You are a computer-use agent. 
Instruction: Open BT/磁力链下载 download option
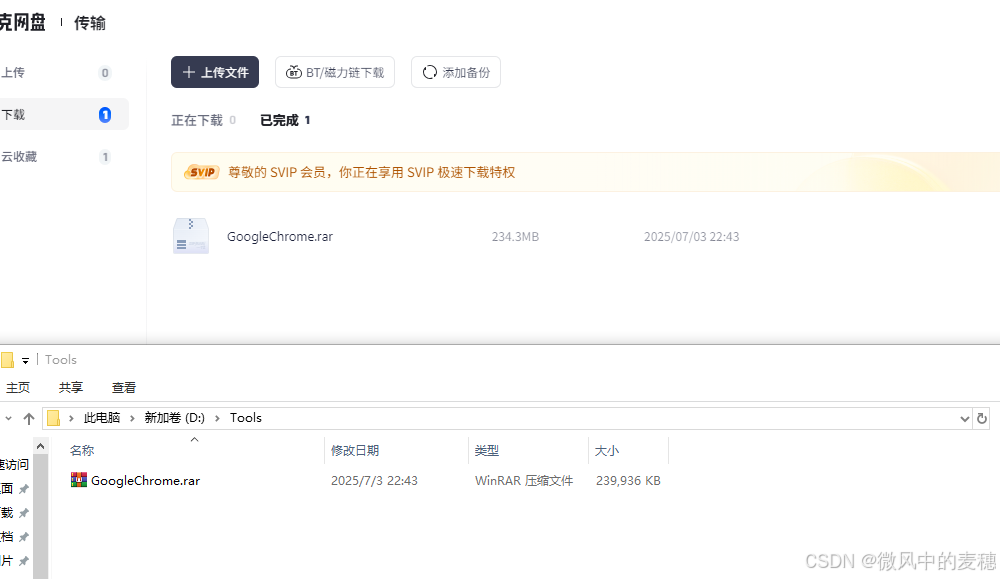[335, 72]
